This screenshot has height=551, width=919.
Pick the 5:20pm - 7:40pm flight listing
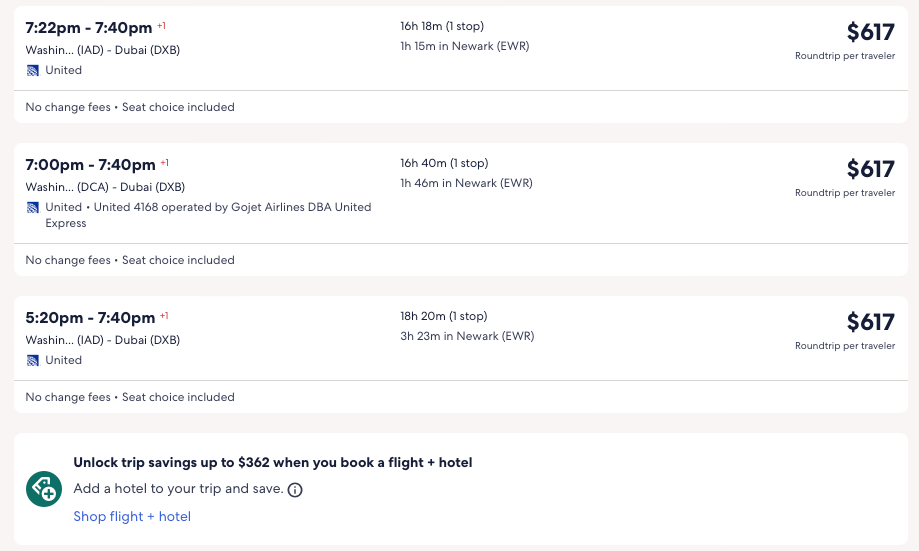pyautogui.click(x=90, y=318)
